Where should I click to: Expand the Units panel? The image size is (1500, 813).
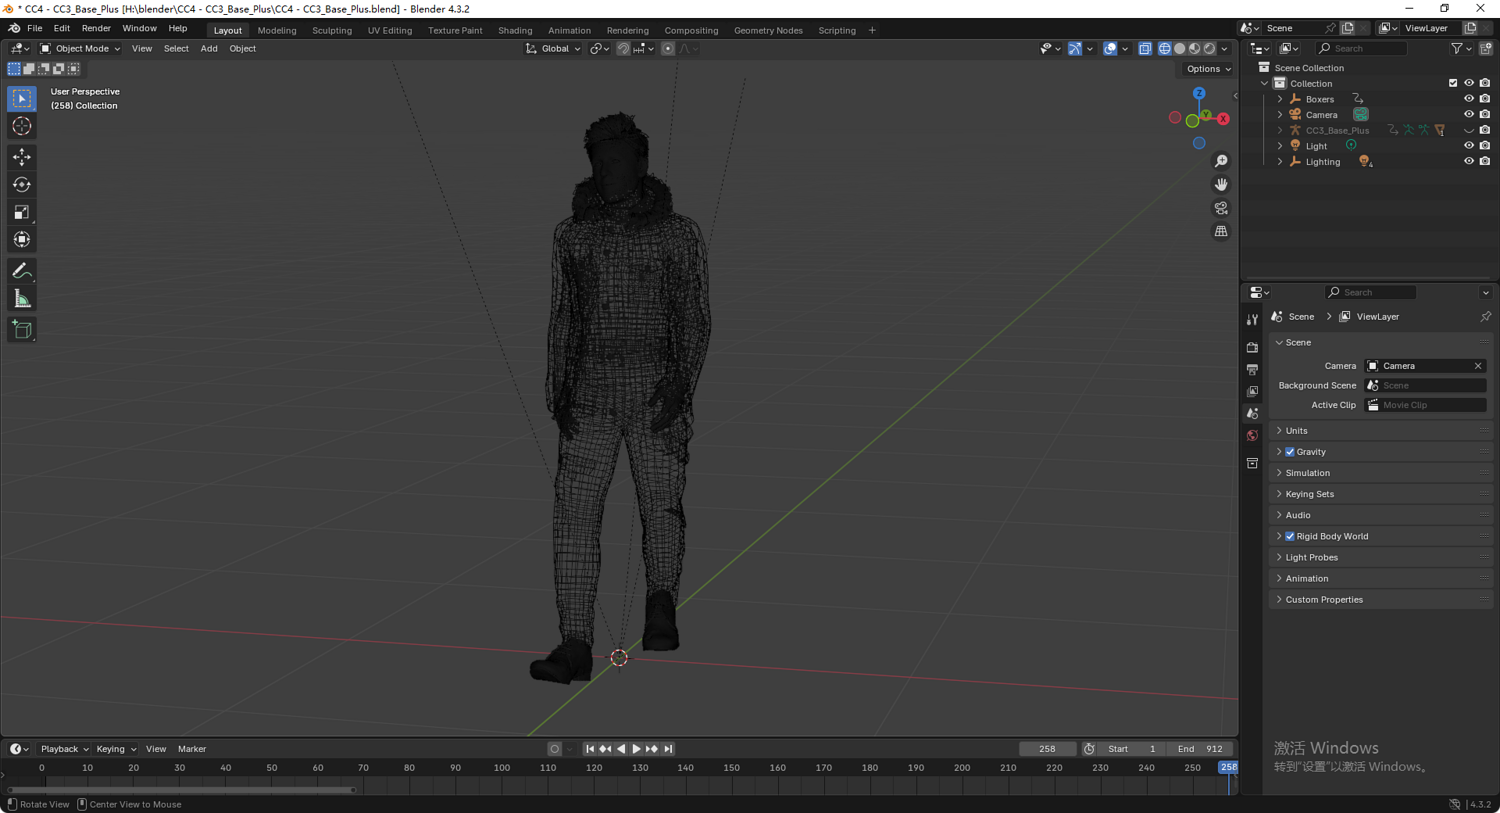click(1297, 431)
